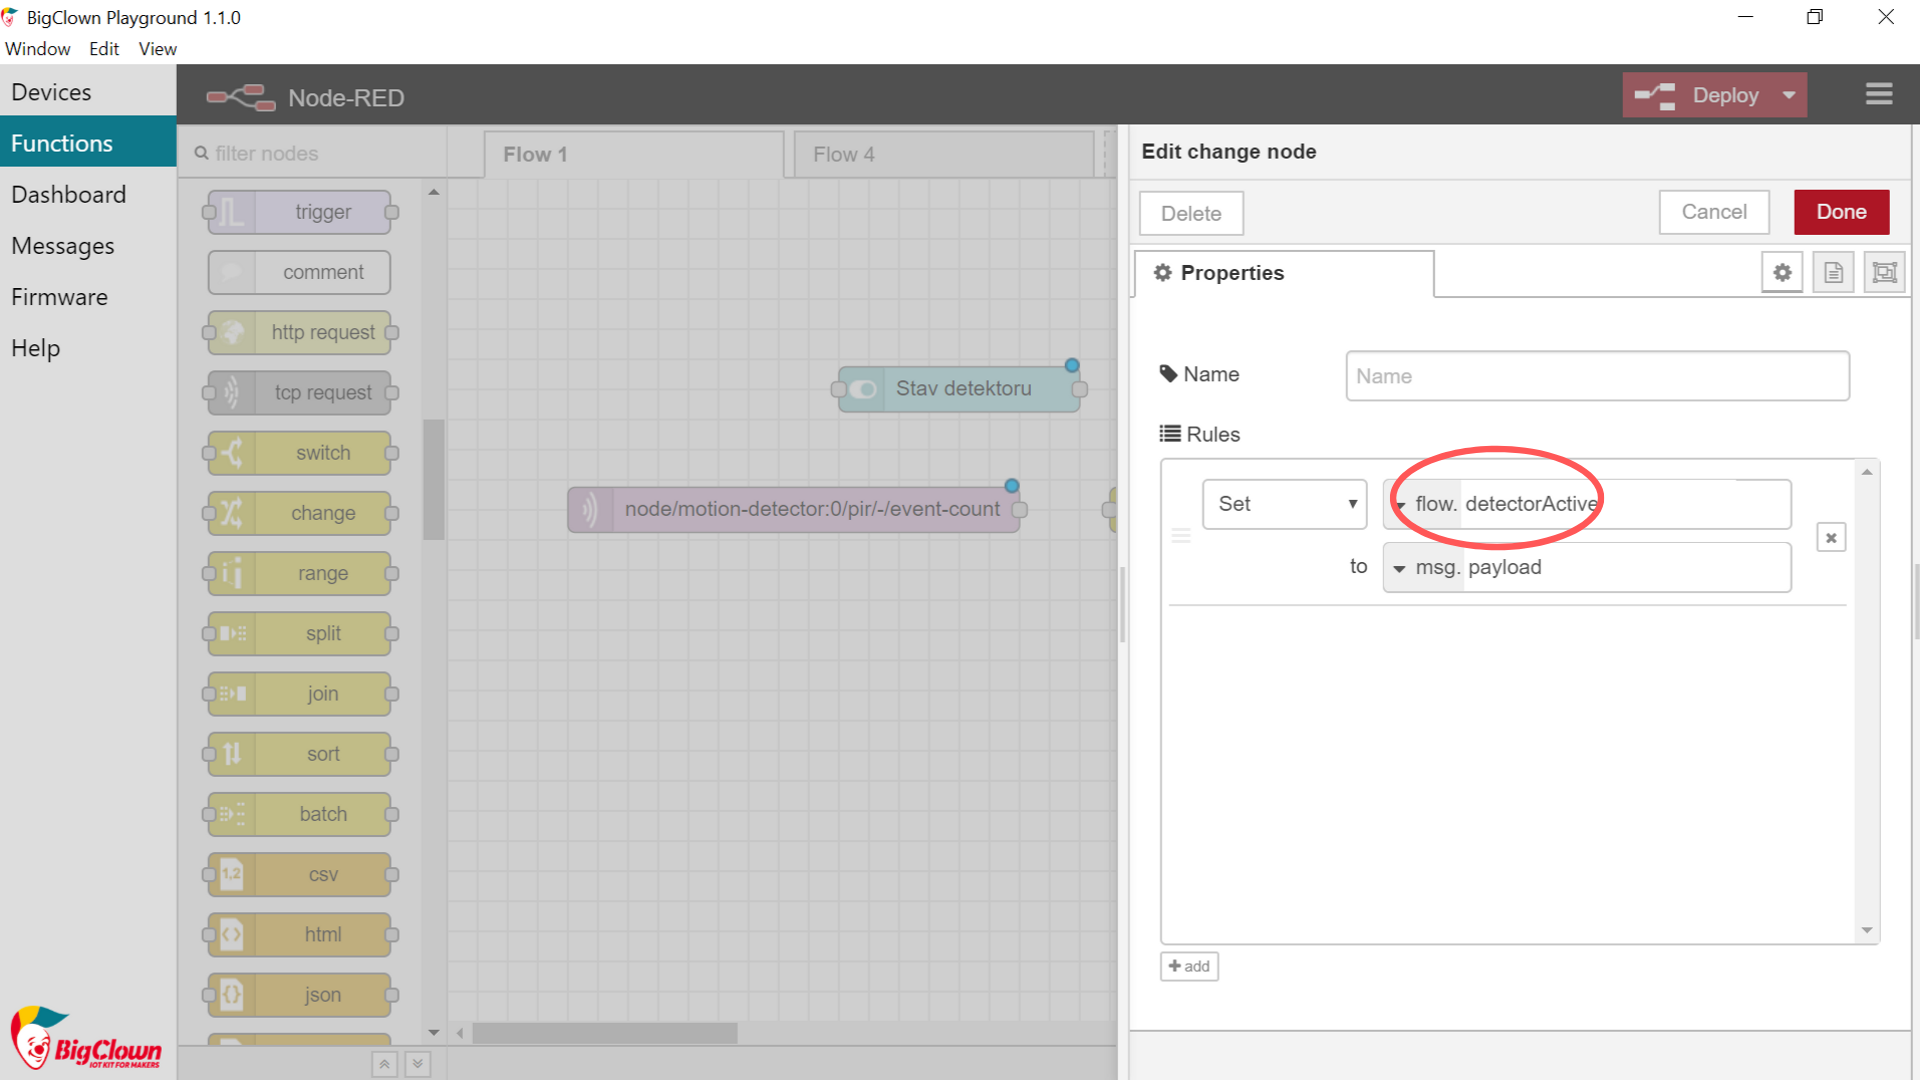Image resolution: width=1920 pixels, height=1080 pixels.
Task: Select the join node in palette
Action: 299,694
